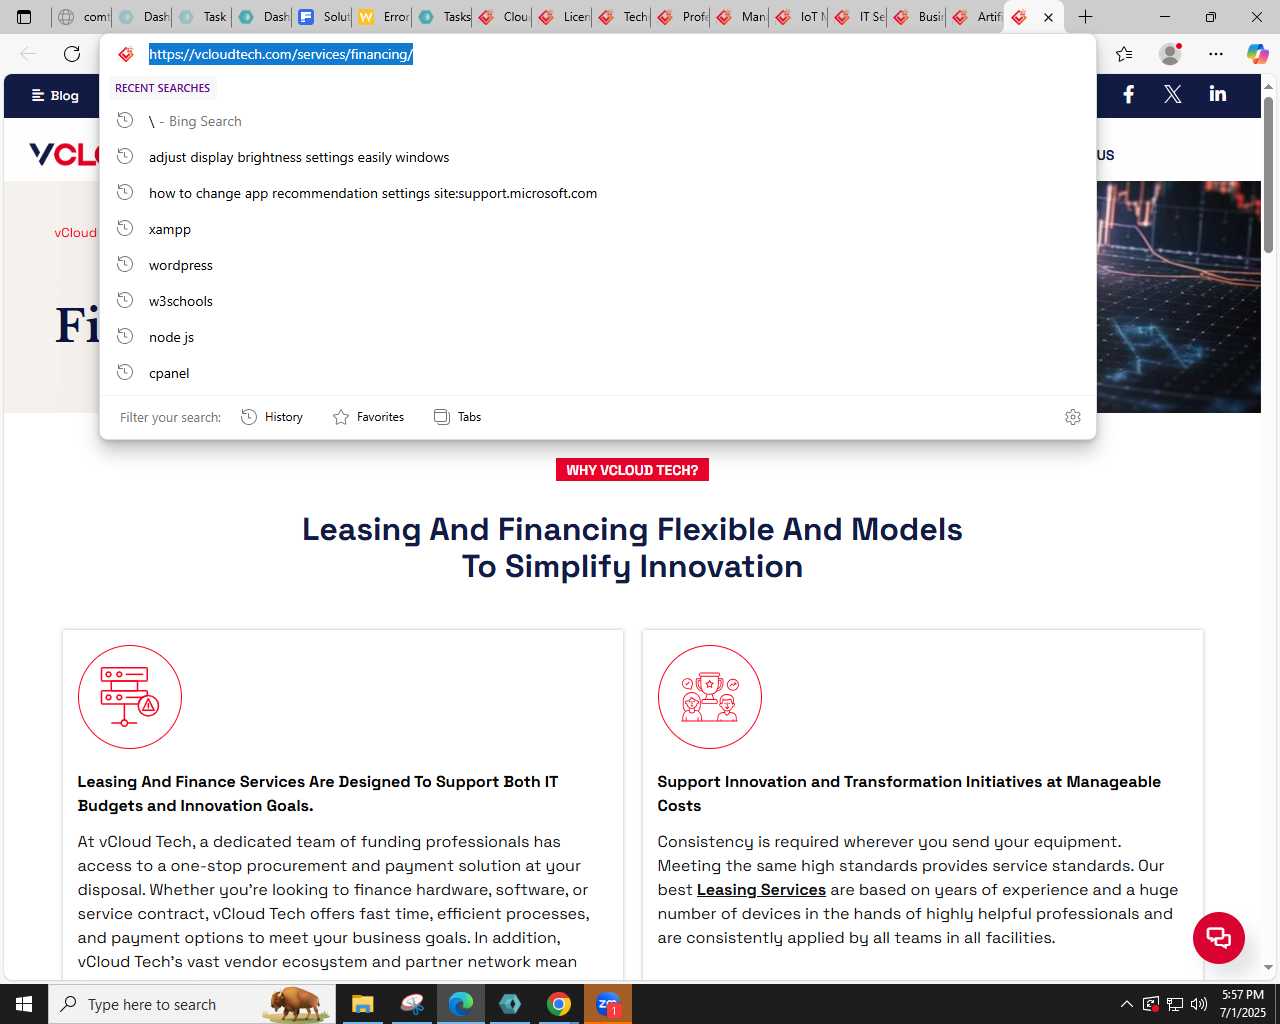Screen dimensions: 1280x1024
Task: Open Snipping Tool taskbar icon
Action: tap(412, 1004)
